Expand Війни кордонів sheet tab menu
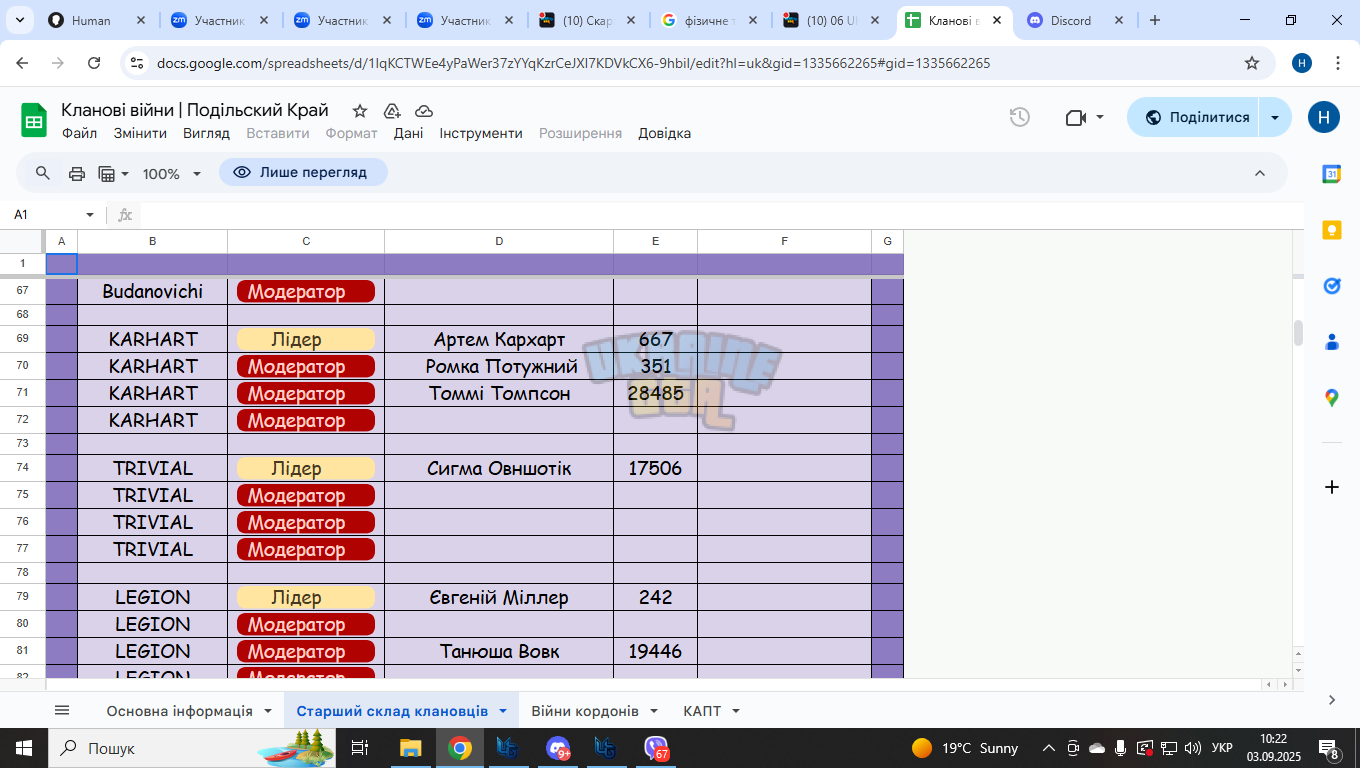 coord(654,711)
